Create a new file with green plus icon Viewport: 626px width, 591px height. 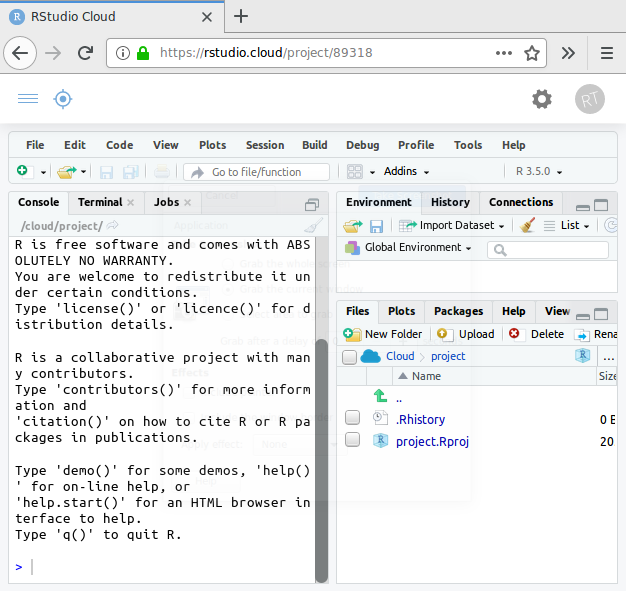[x=25, y=172]
